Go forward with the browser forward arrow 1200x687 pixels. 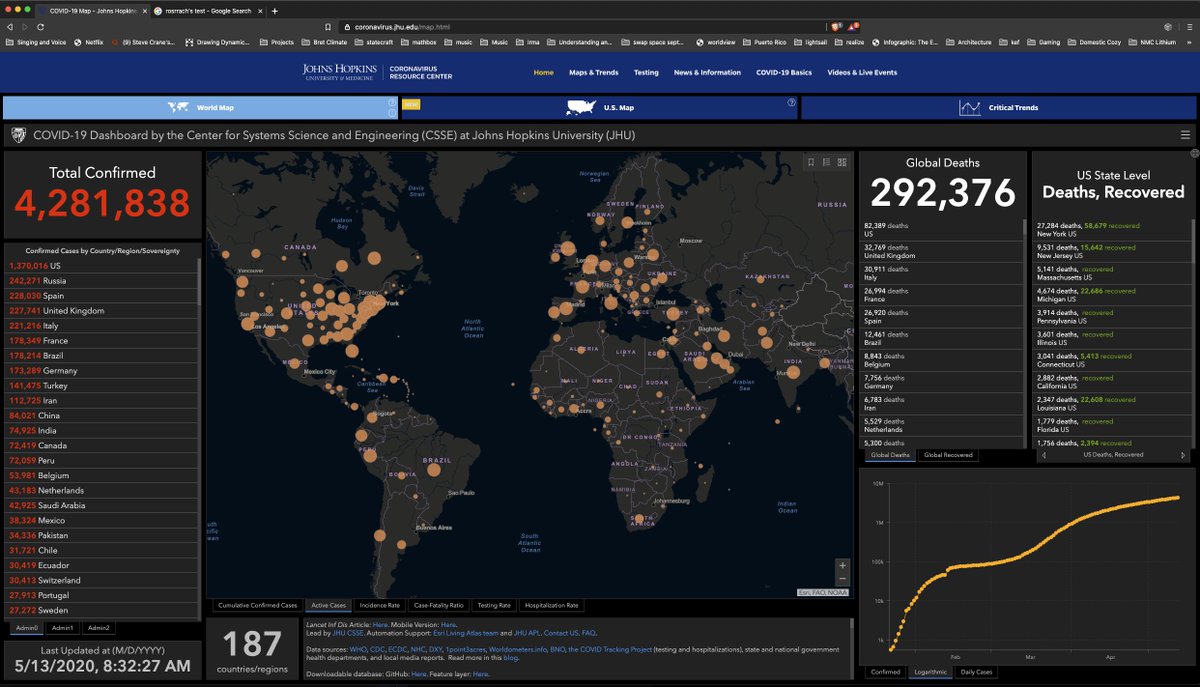coord(26,26)
